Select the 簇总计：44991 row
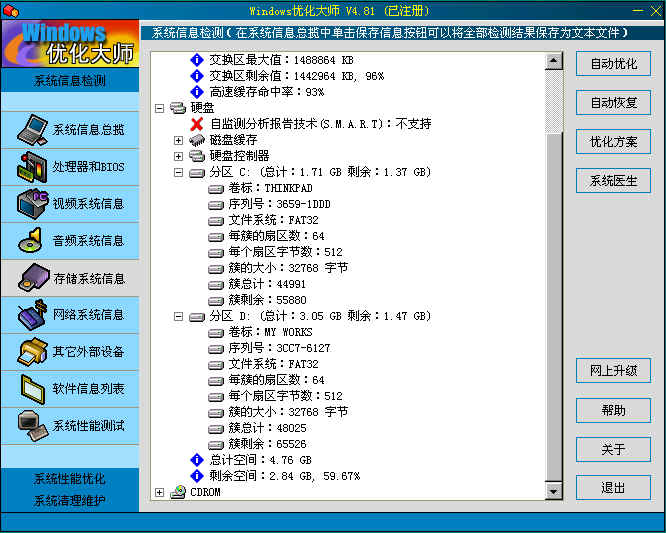 click(267, 284)
